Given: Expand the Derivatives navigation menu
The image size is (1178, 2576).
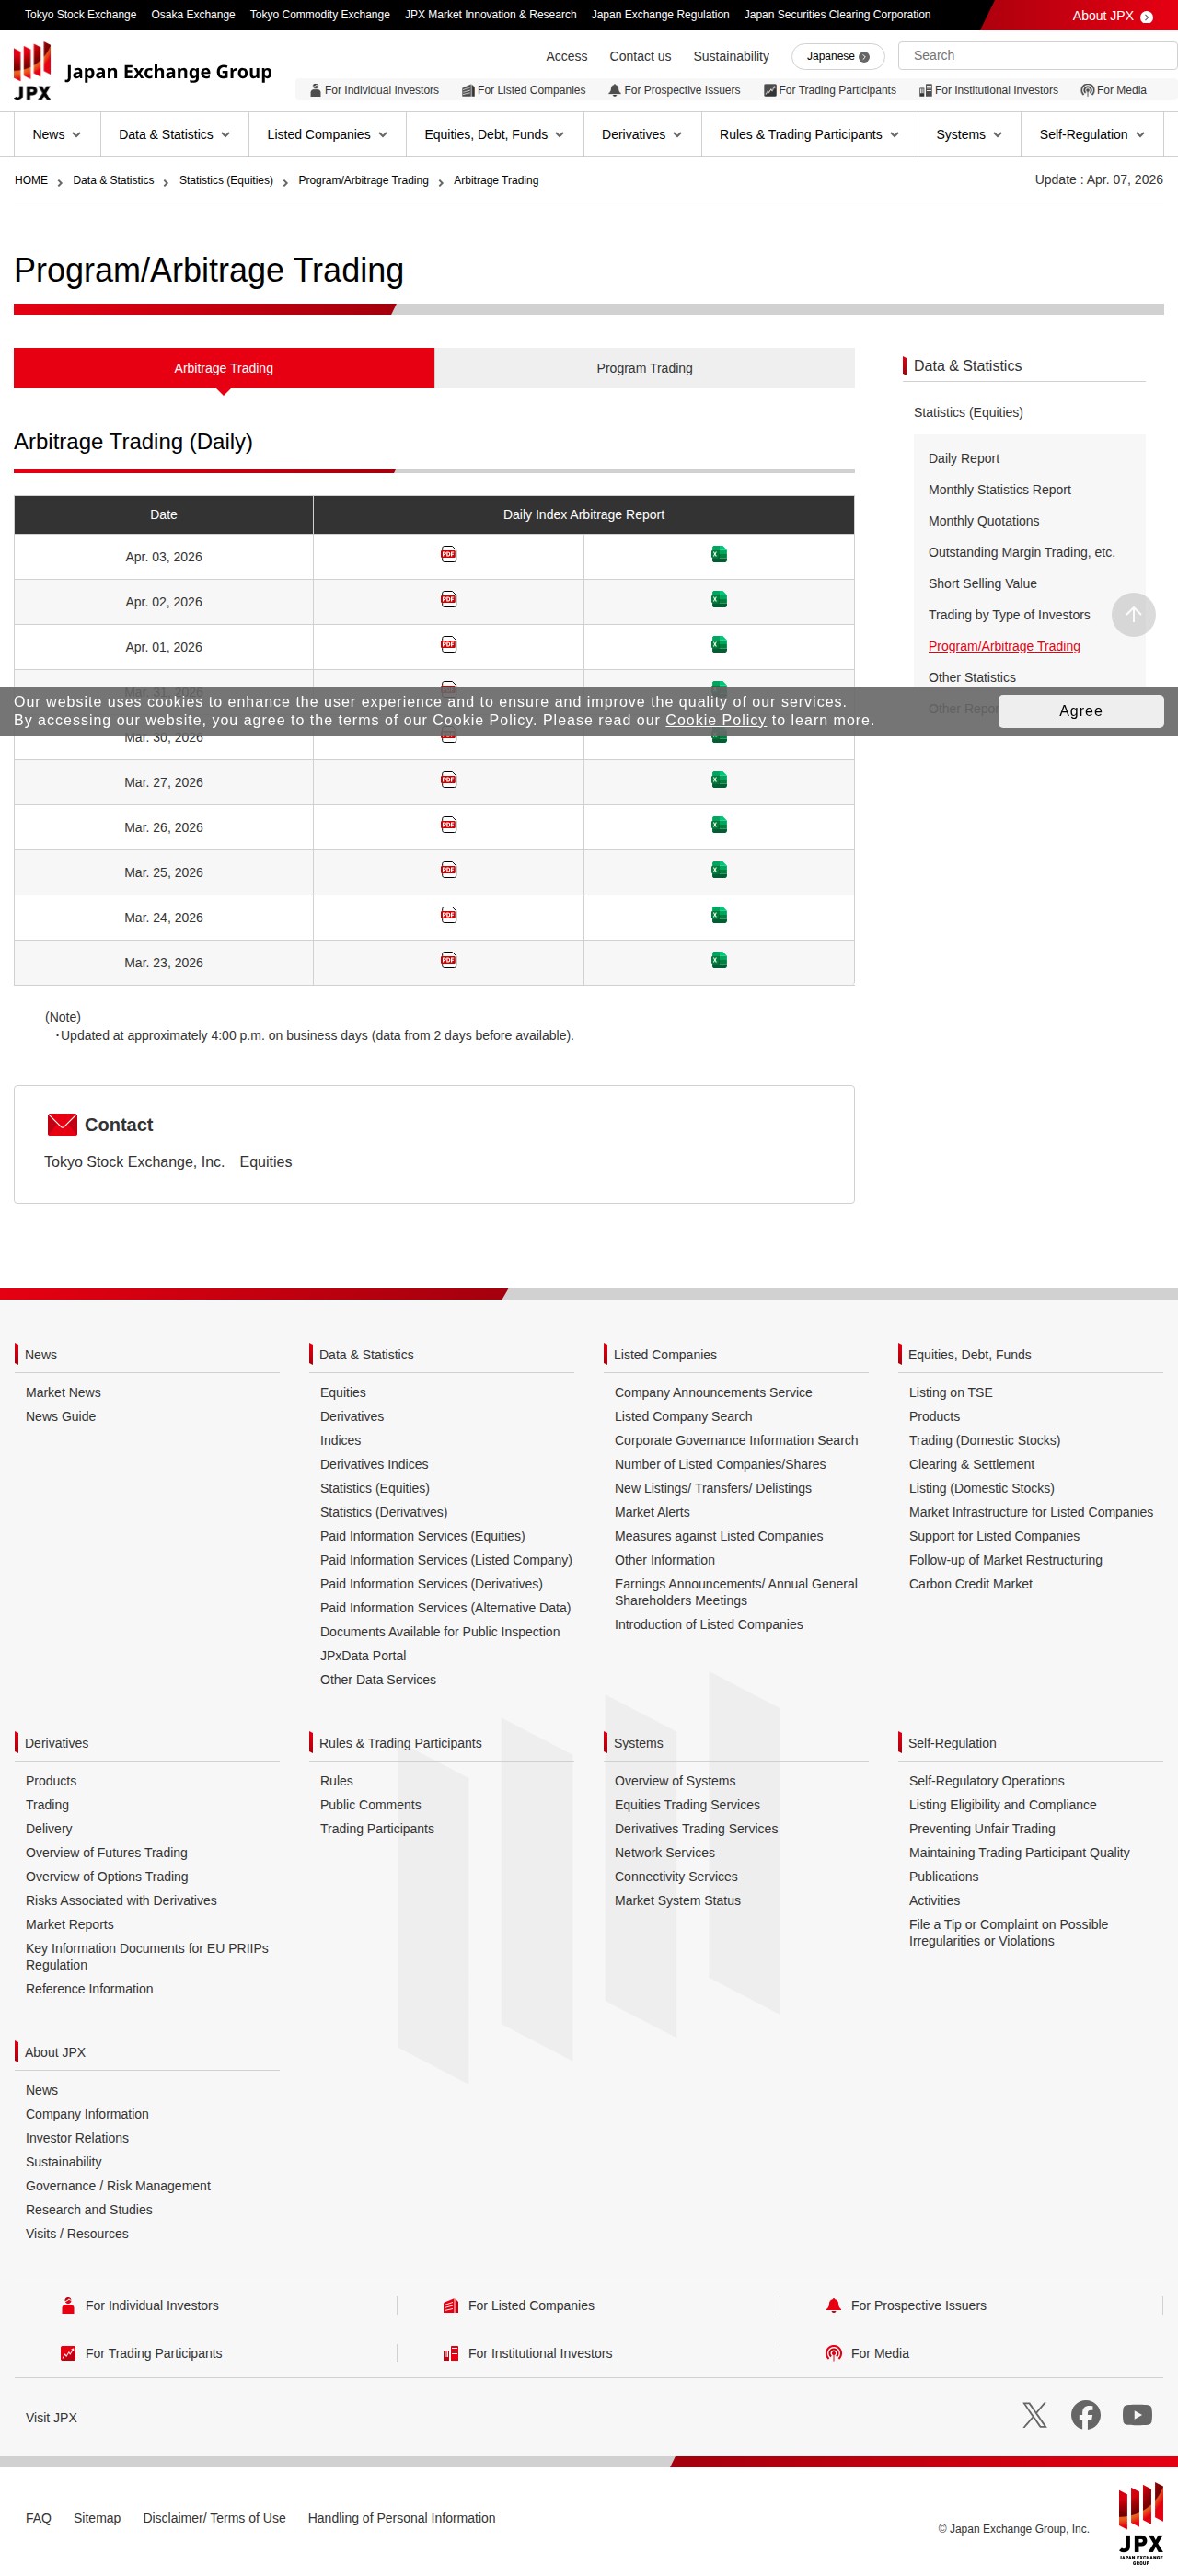Looking at the screenshot, I should 642,134.
